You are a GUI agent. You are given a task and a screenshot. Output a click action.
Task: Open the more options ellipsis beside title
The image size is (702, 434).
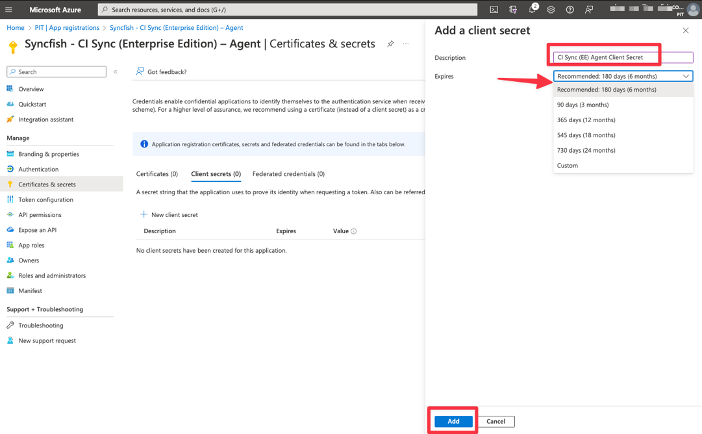point(406,43)
